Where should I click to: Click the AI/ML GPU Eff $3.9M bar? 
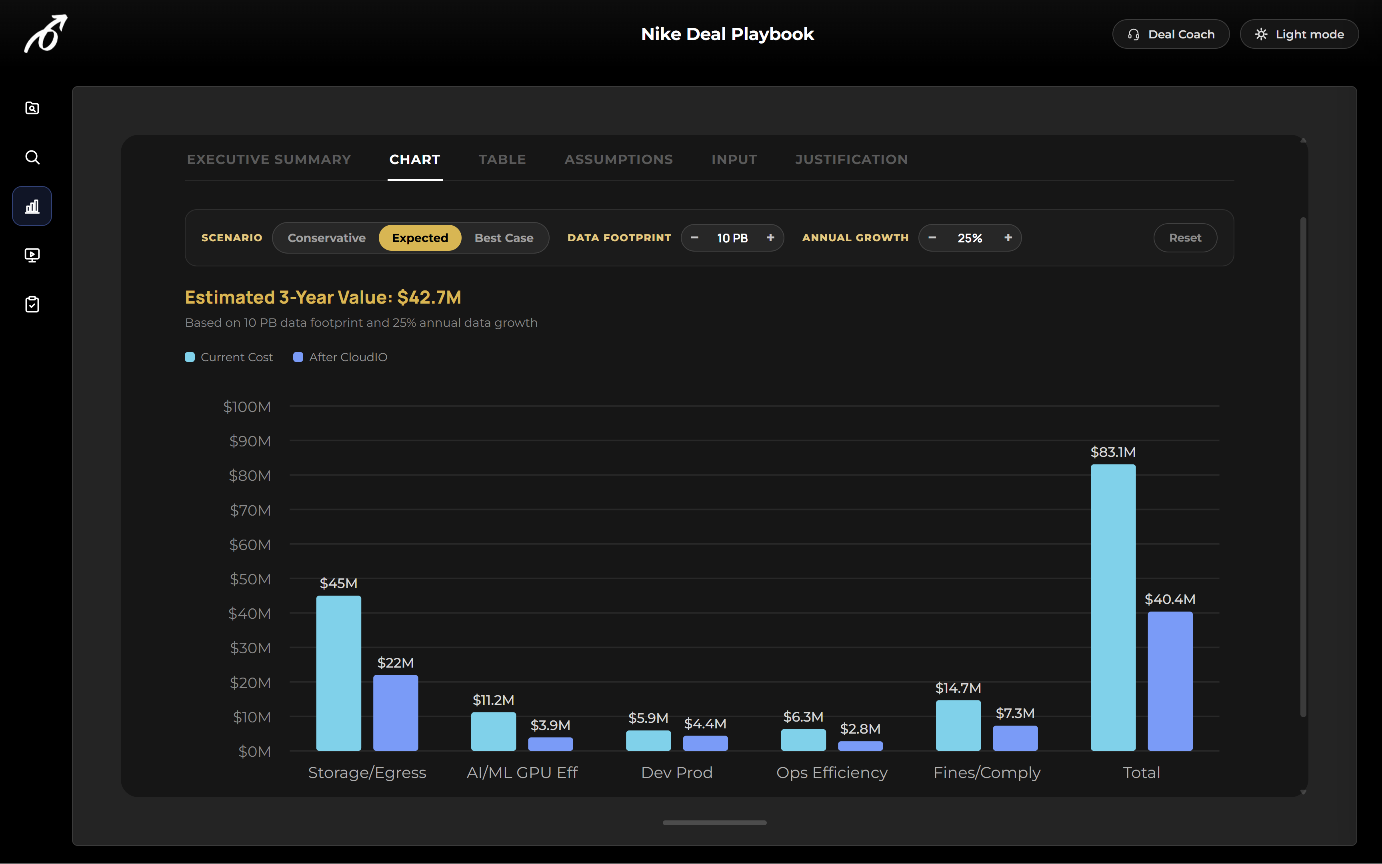click(550, 744)
